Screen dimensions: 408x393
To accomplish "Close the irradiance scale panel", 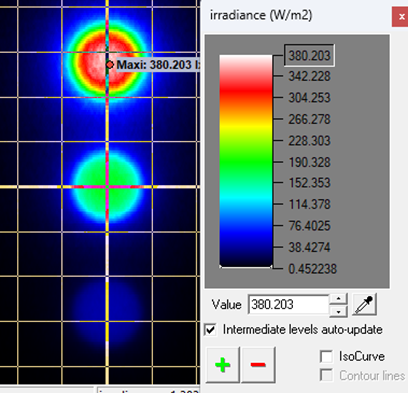I will coord(401,17).
